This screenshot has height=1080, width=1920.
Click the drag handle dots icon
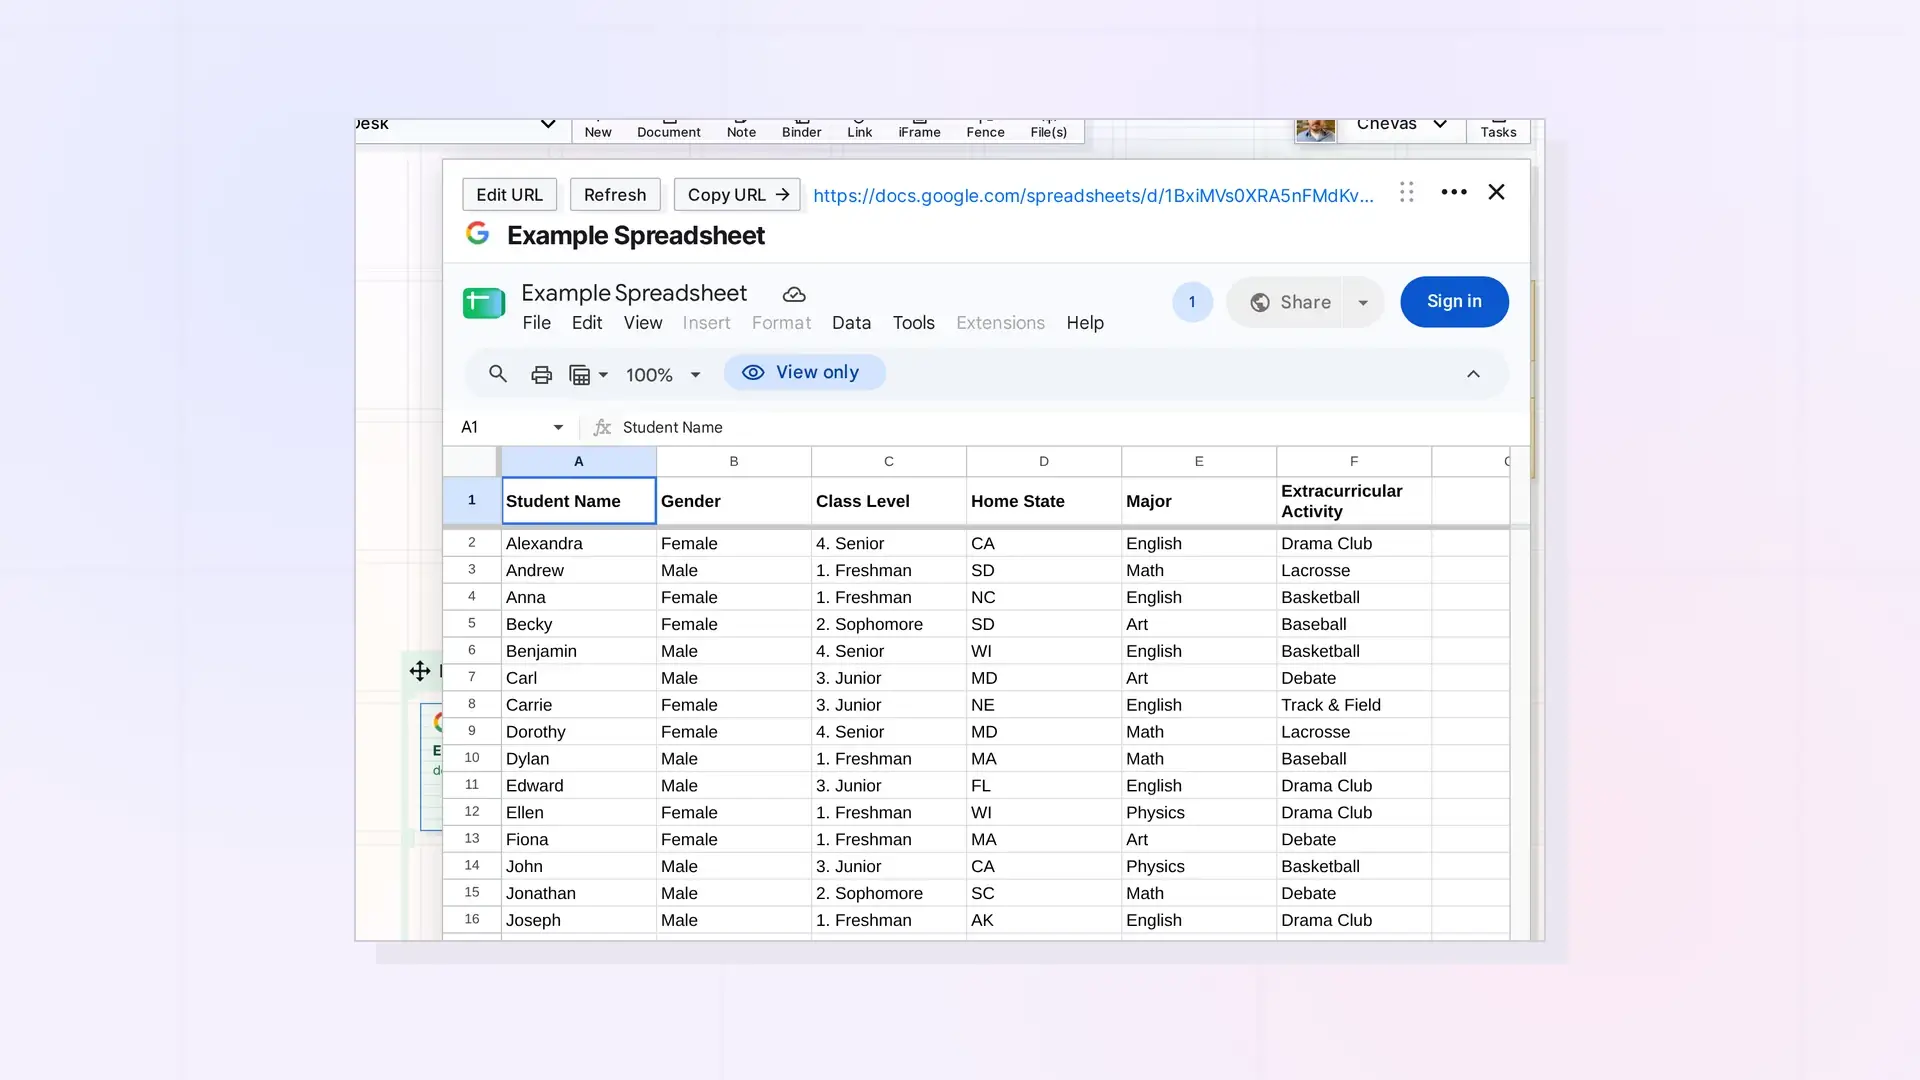(x=1407, y=192)
